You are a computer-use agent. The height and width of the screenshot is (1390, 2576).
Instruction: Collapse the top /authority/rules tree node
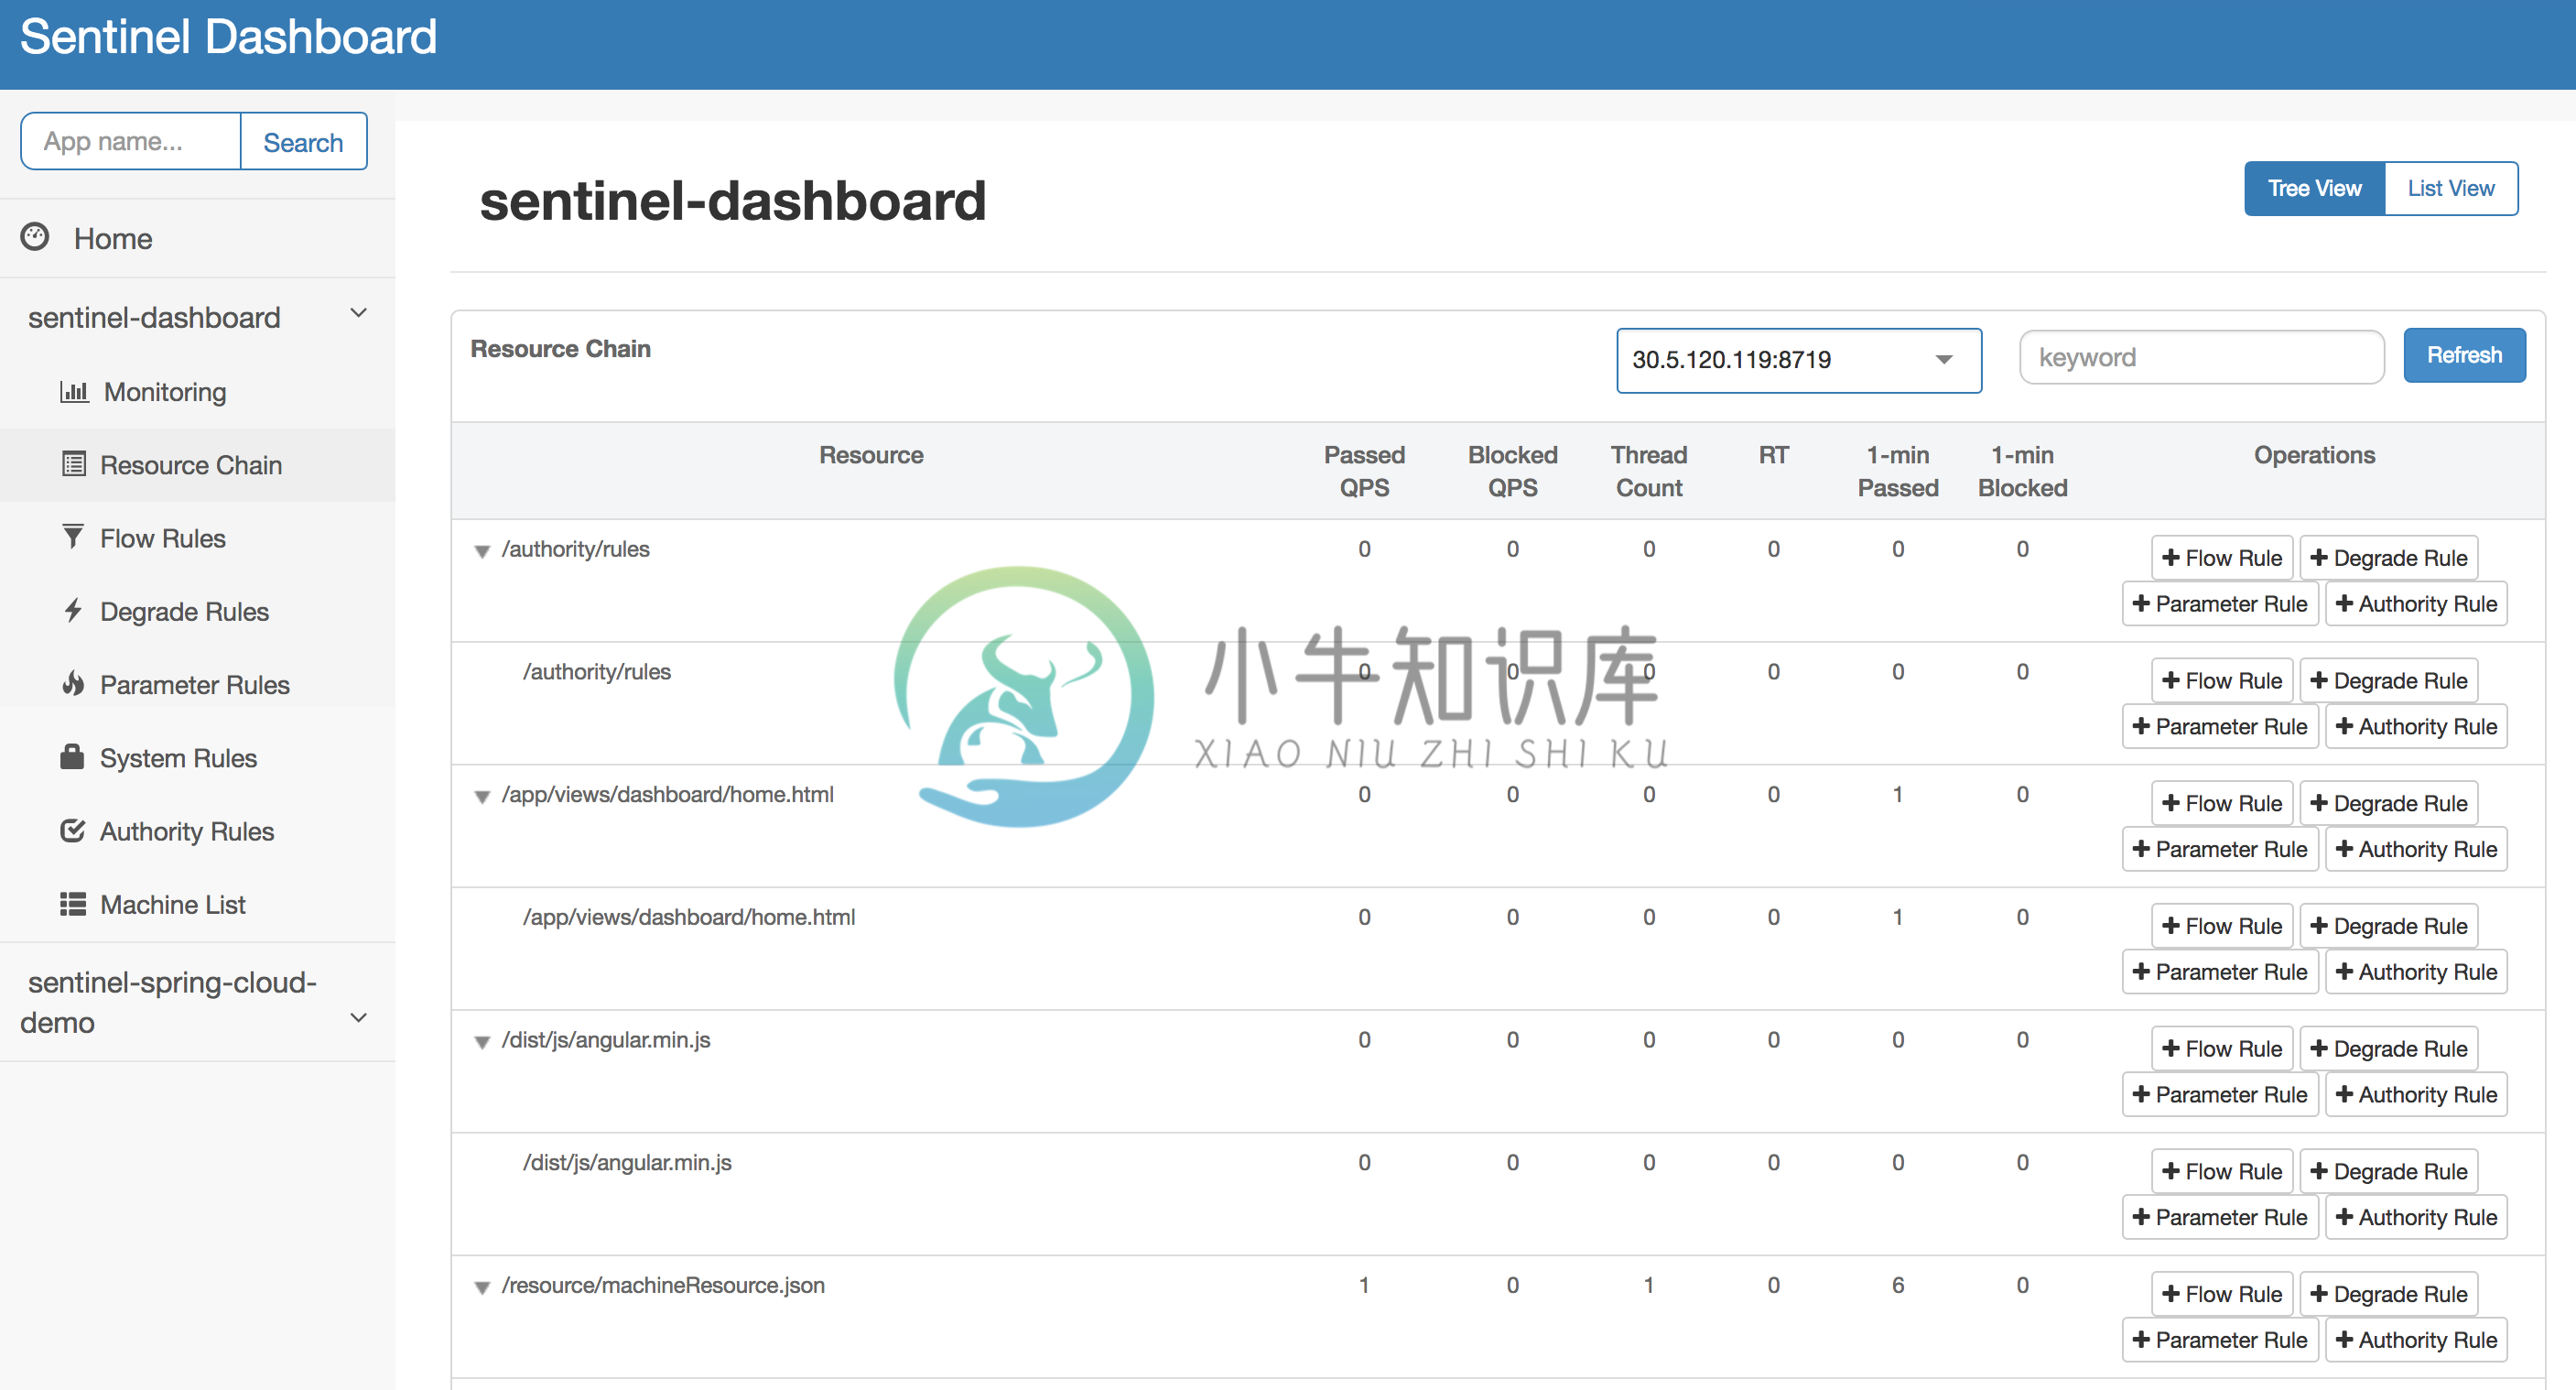click(x=482, y=551)
